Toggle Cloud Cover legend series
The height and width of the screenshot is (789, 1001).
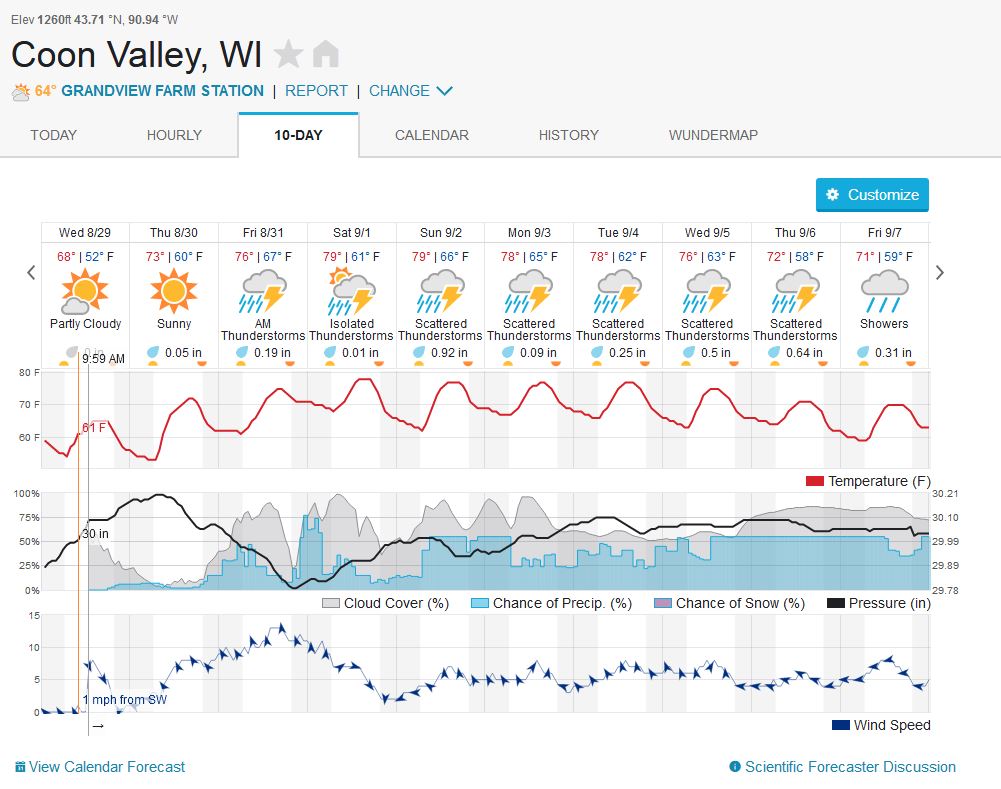click(386, 603)
